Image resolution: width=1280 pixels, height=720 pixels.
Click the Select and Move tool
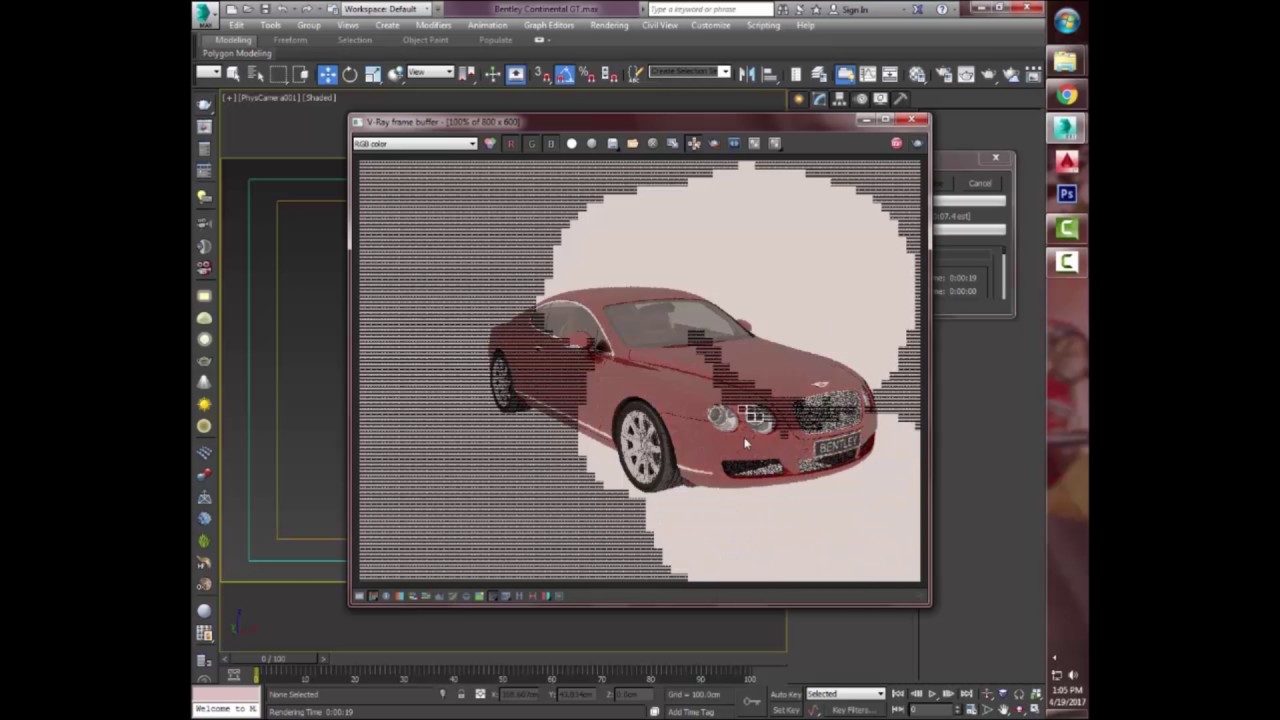pyautogui.click(x=328, y=74)
